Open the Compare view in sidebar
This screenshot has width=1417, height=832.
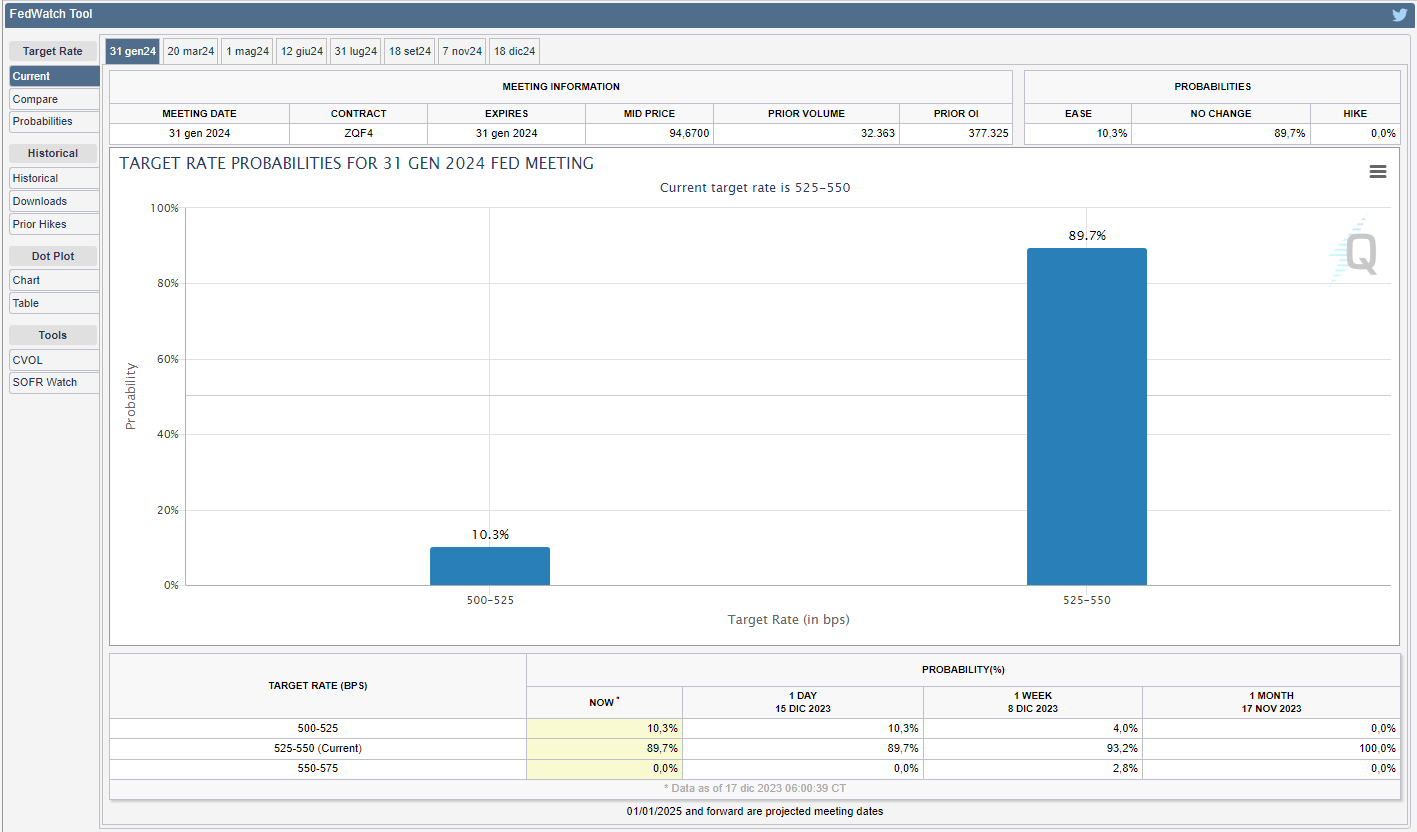click(54, 99)
